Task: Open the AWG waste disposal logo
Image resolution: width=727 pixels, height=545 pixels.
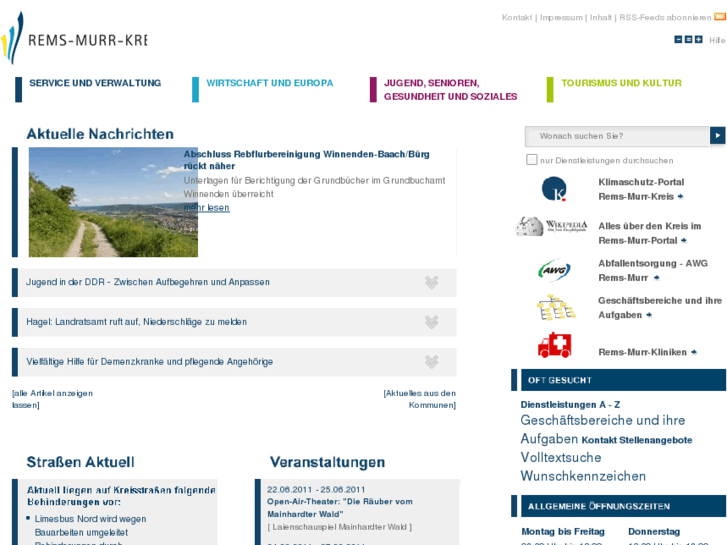Action: coord(554,270)
